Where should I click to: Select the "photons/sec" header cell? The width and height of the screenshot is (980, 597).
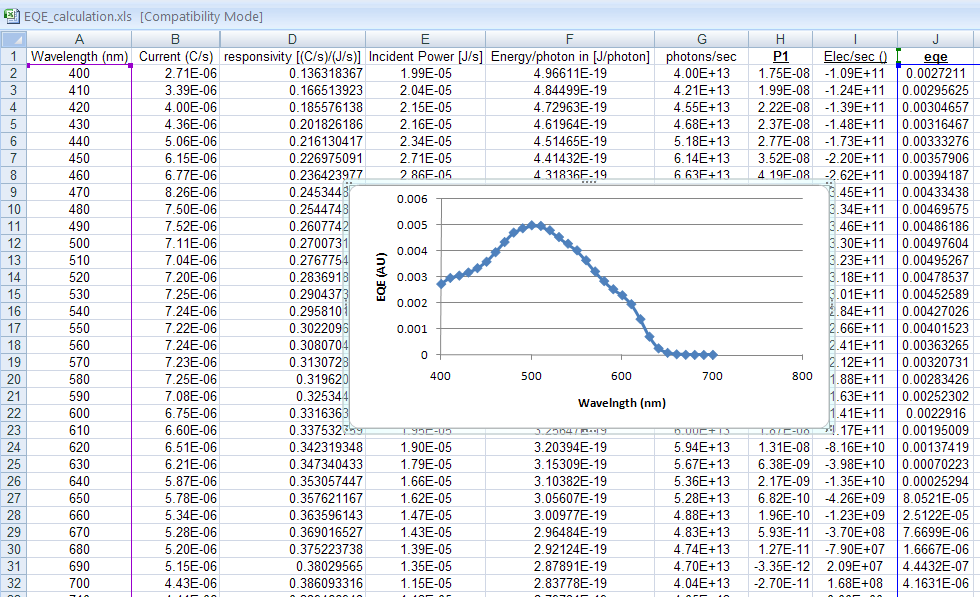(701, 57)
